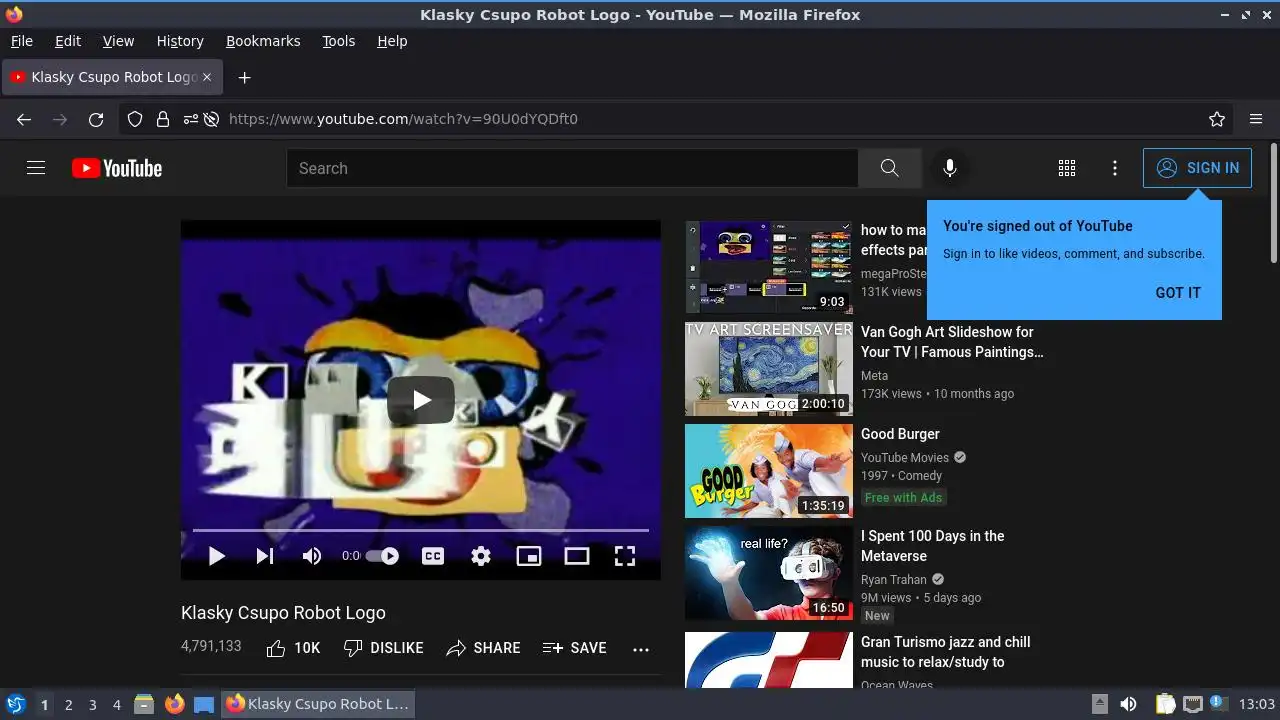Open the 16:50 Metaverse video thumbnail
Screen dimensions: 1280x720
[x=769, y=573]
